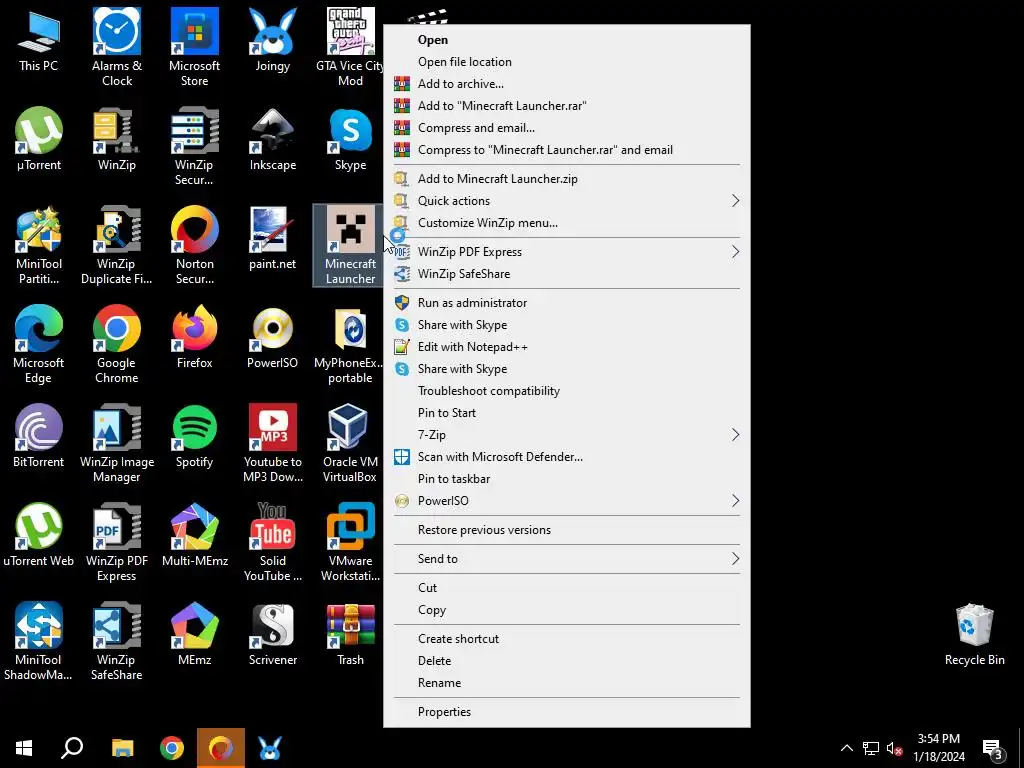The width and height of the screenshot is (1024, 768).
Task: Choose Open in the context menu
Action: pyautogui.click(x=567, y=40)
